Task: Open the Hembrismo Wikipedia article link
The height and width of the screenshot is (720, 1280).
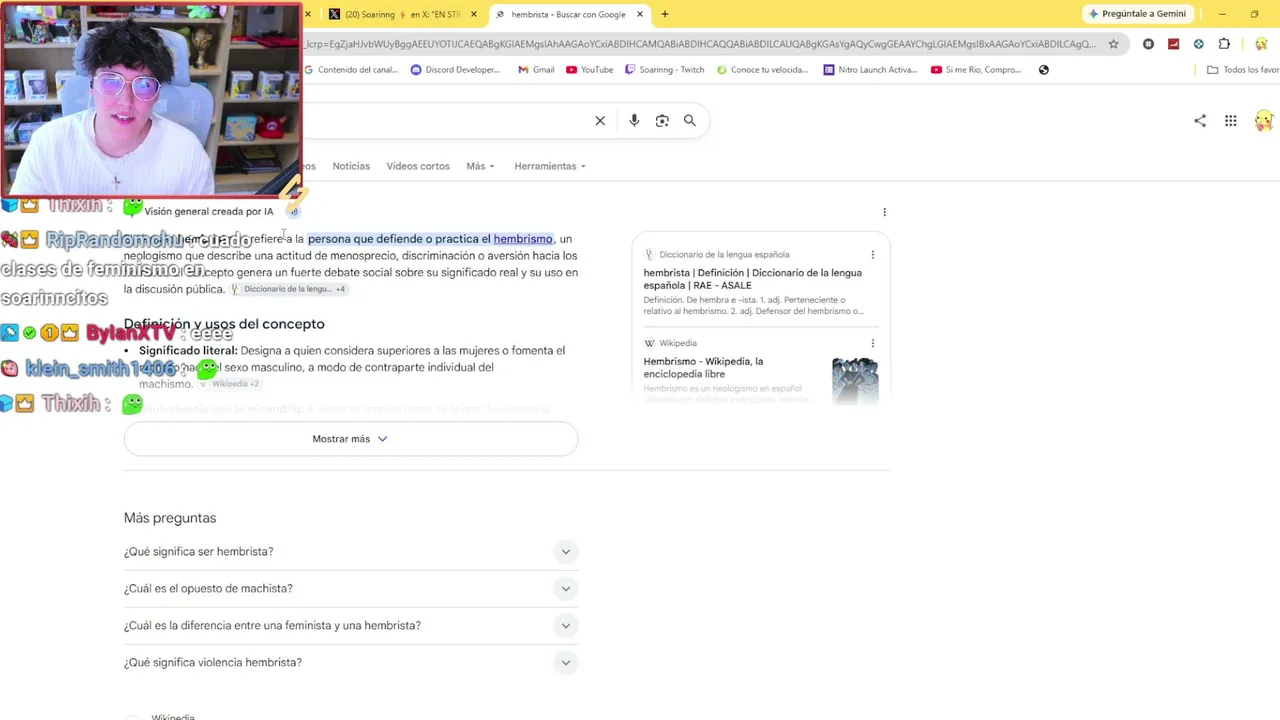Action: coord(703,368)
